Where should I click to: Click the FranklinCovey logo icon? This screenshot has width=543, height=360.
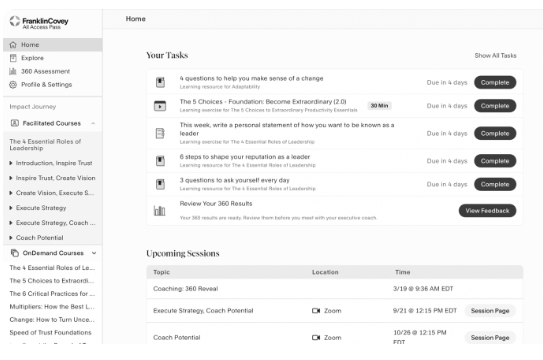click(x=15, y=21)
